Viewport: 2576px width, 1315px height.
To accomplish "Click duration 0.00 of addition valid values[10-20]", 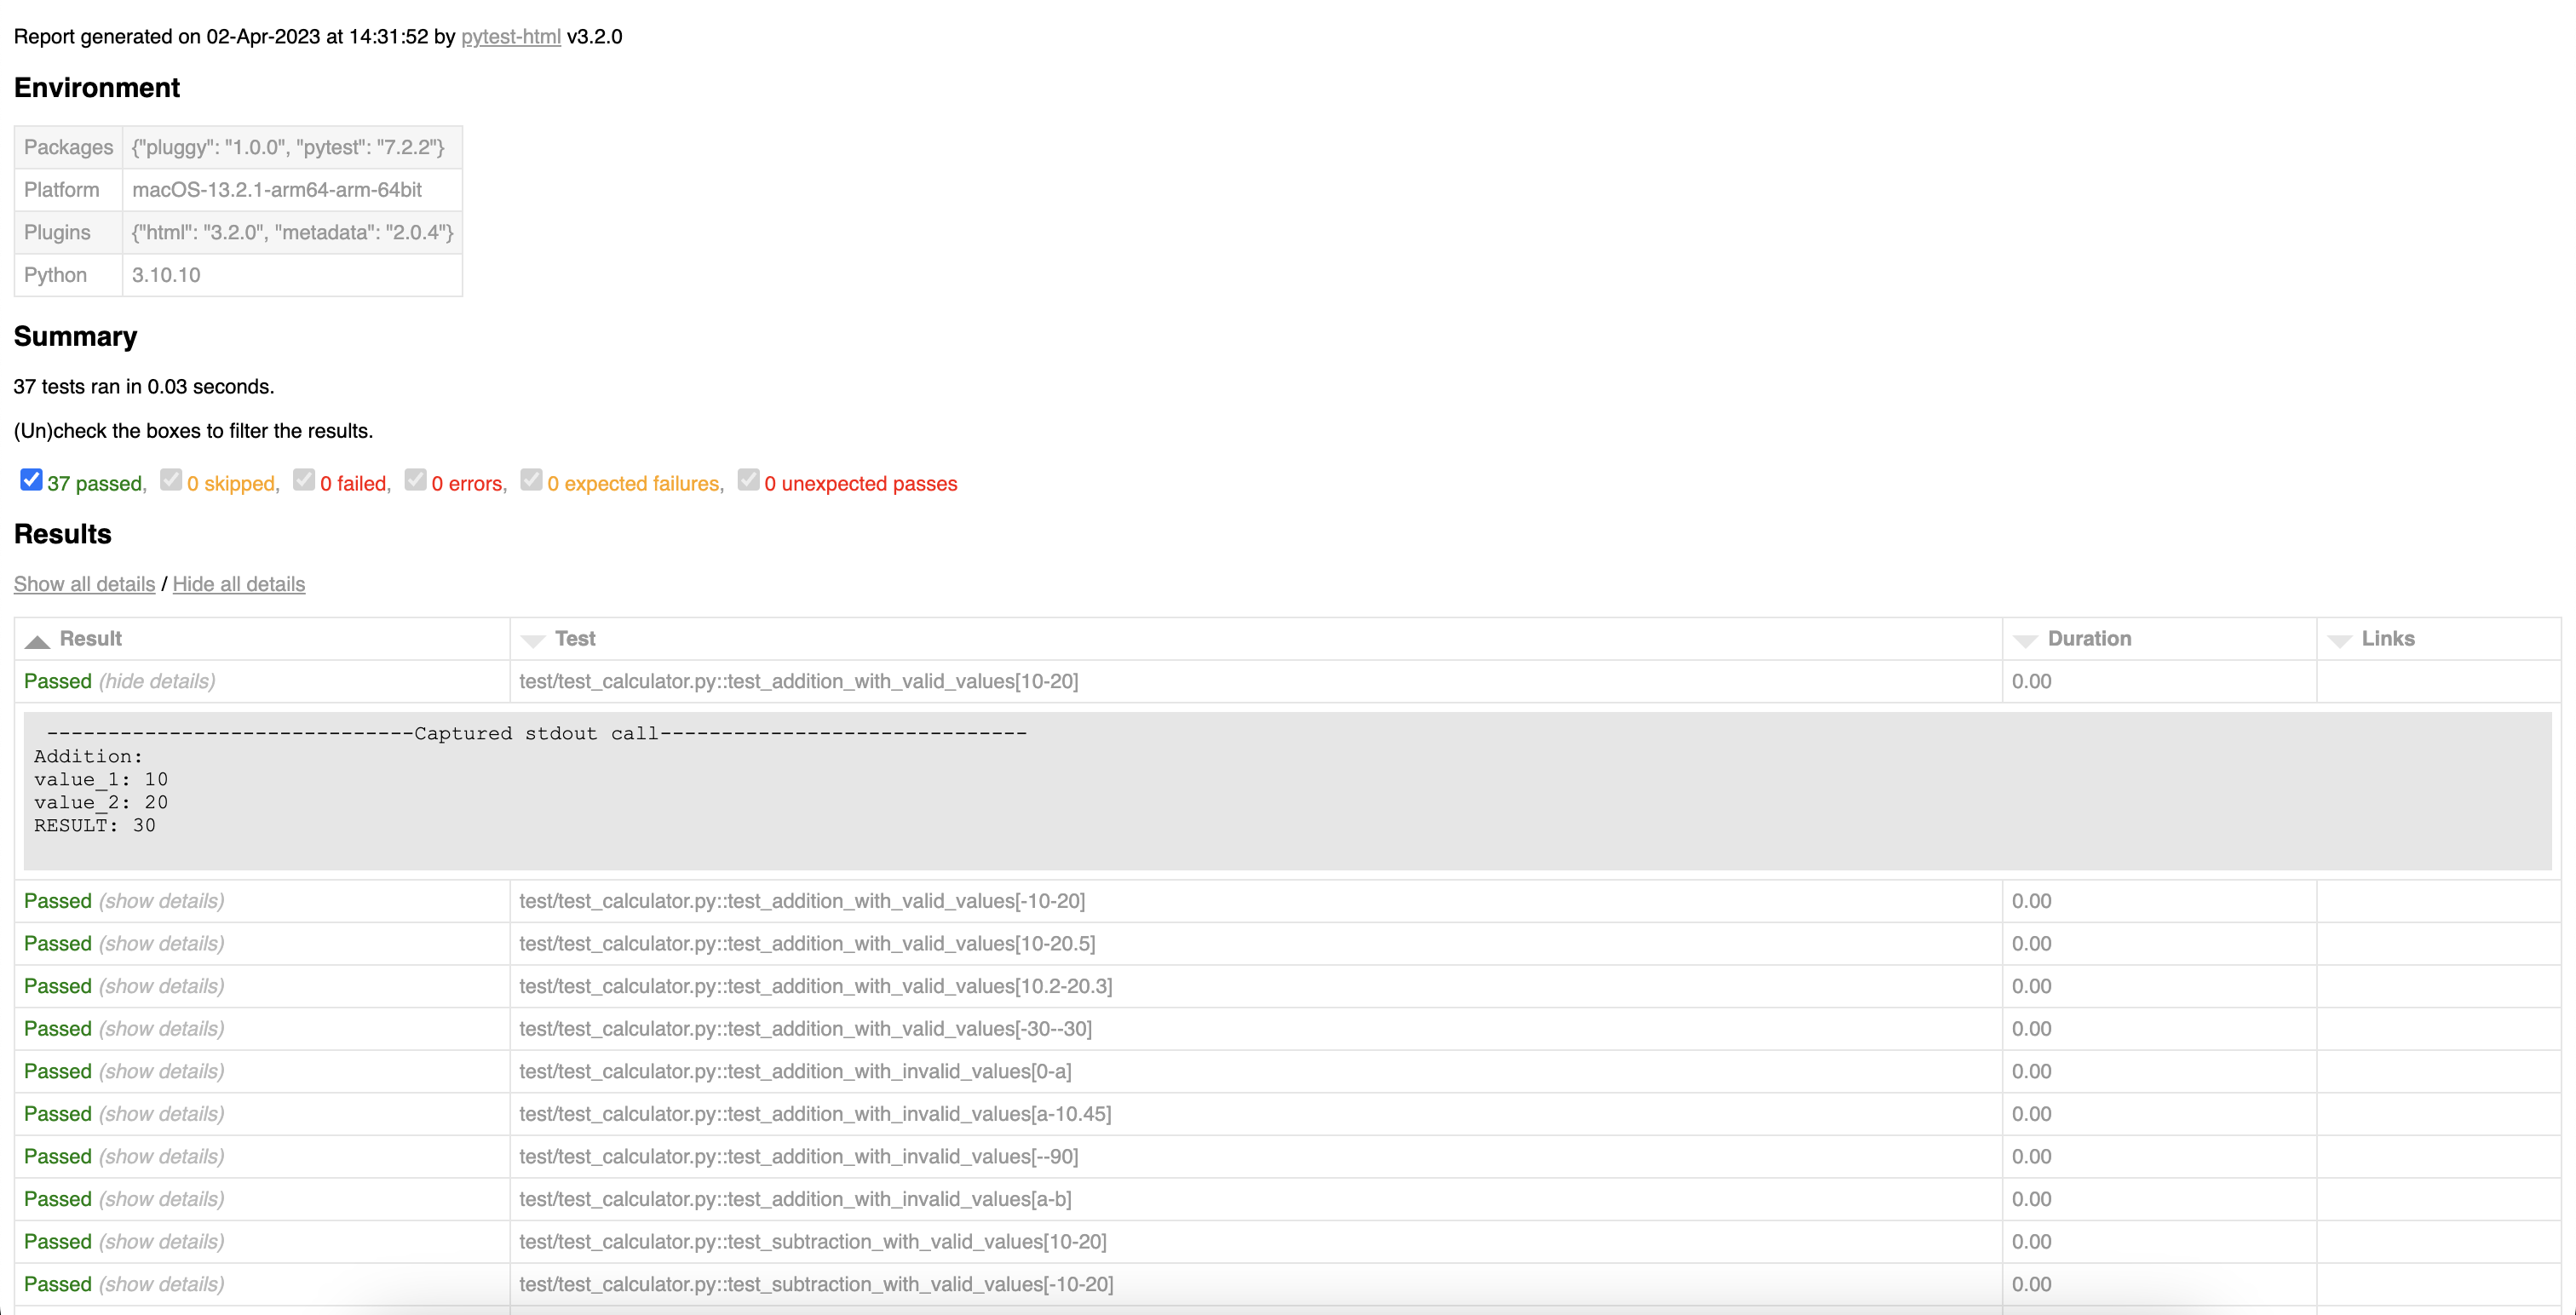I will click(2031, 681).
